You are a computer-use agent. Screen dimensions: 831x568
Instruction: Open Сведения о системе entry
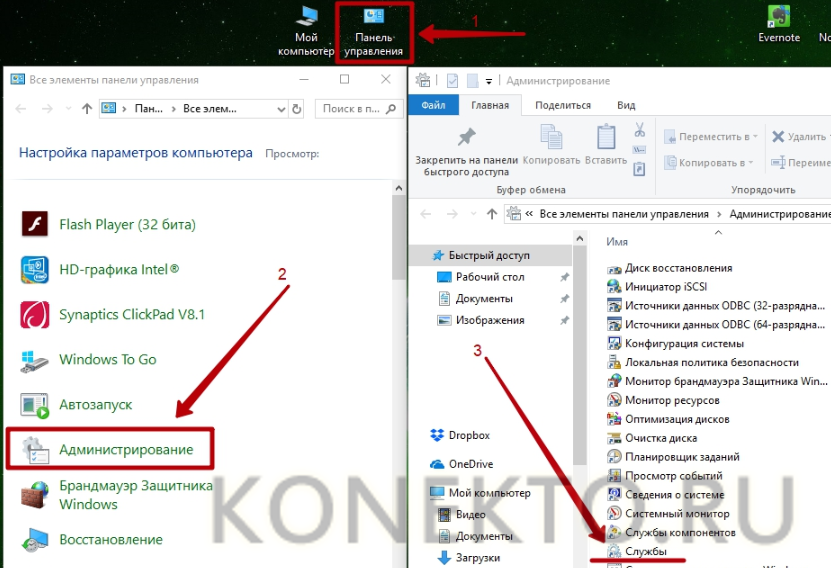[665, 494]
